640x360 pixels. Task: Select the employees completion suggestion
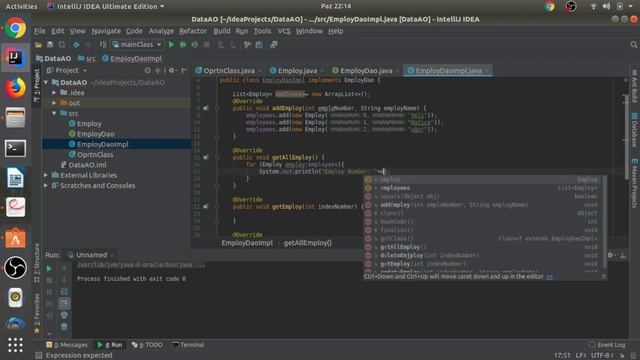click(482, 188)
